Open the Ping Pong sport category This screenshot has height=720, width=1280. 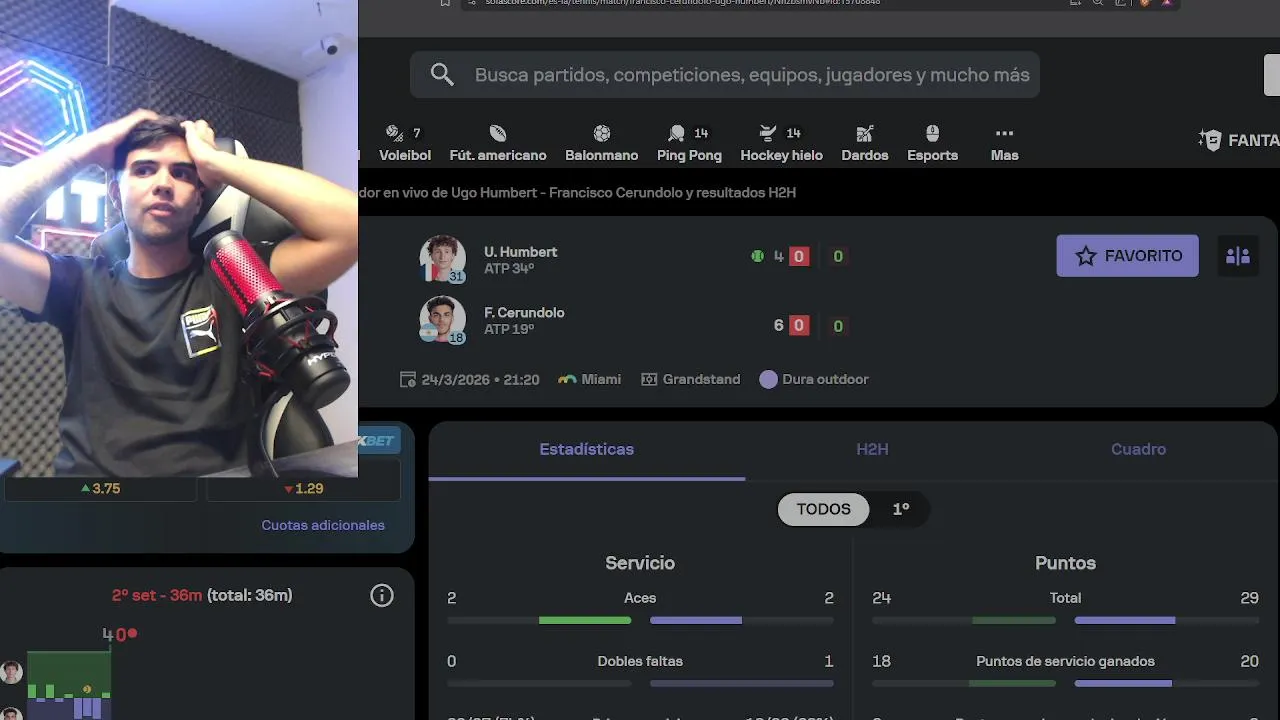pyautogui.click(x=689, y=144)
